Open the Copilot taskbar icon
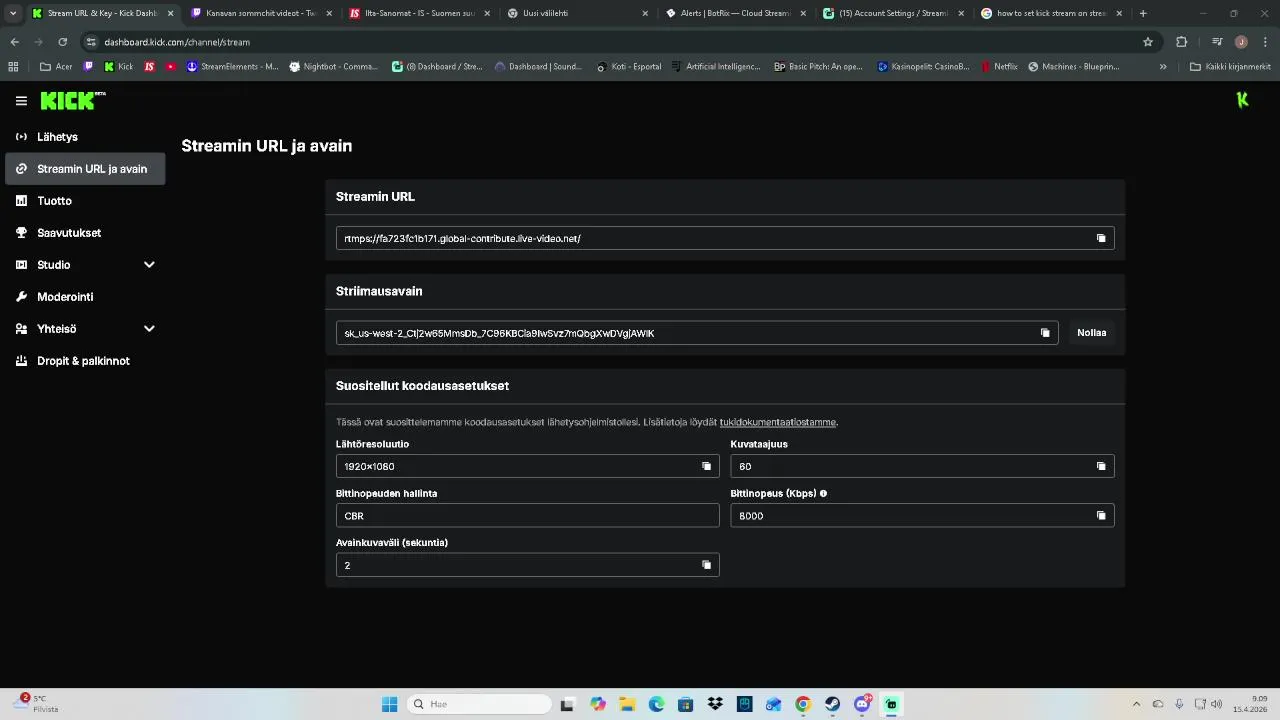Screen dimensions: 1280x720 click(598, 704)
